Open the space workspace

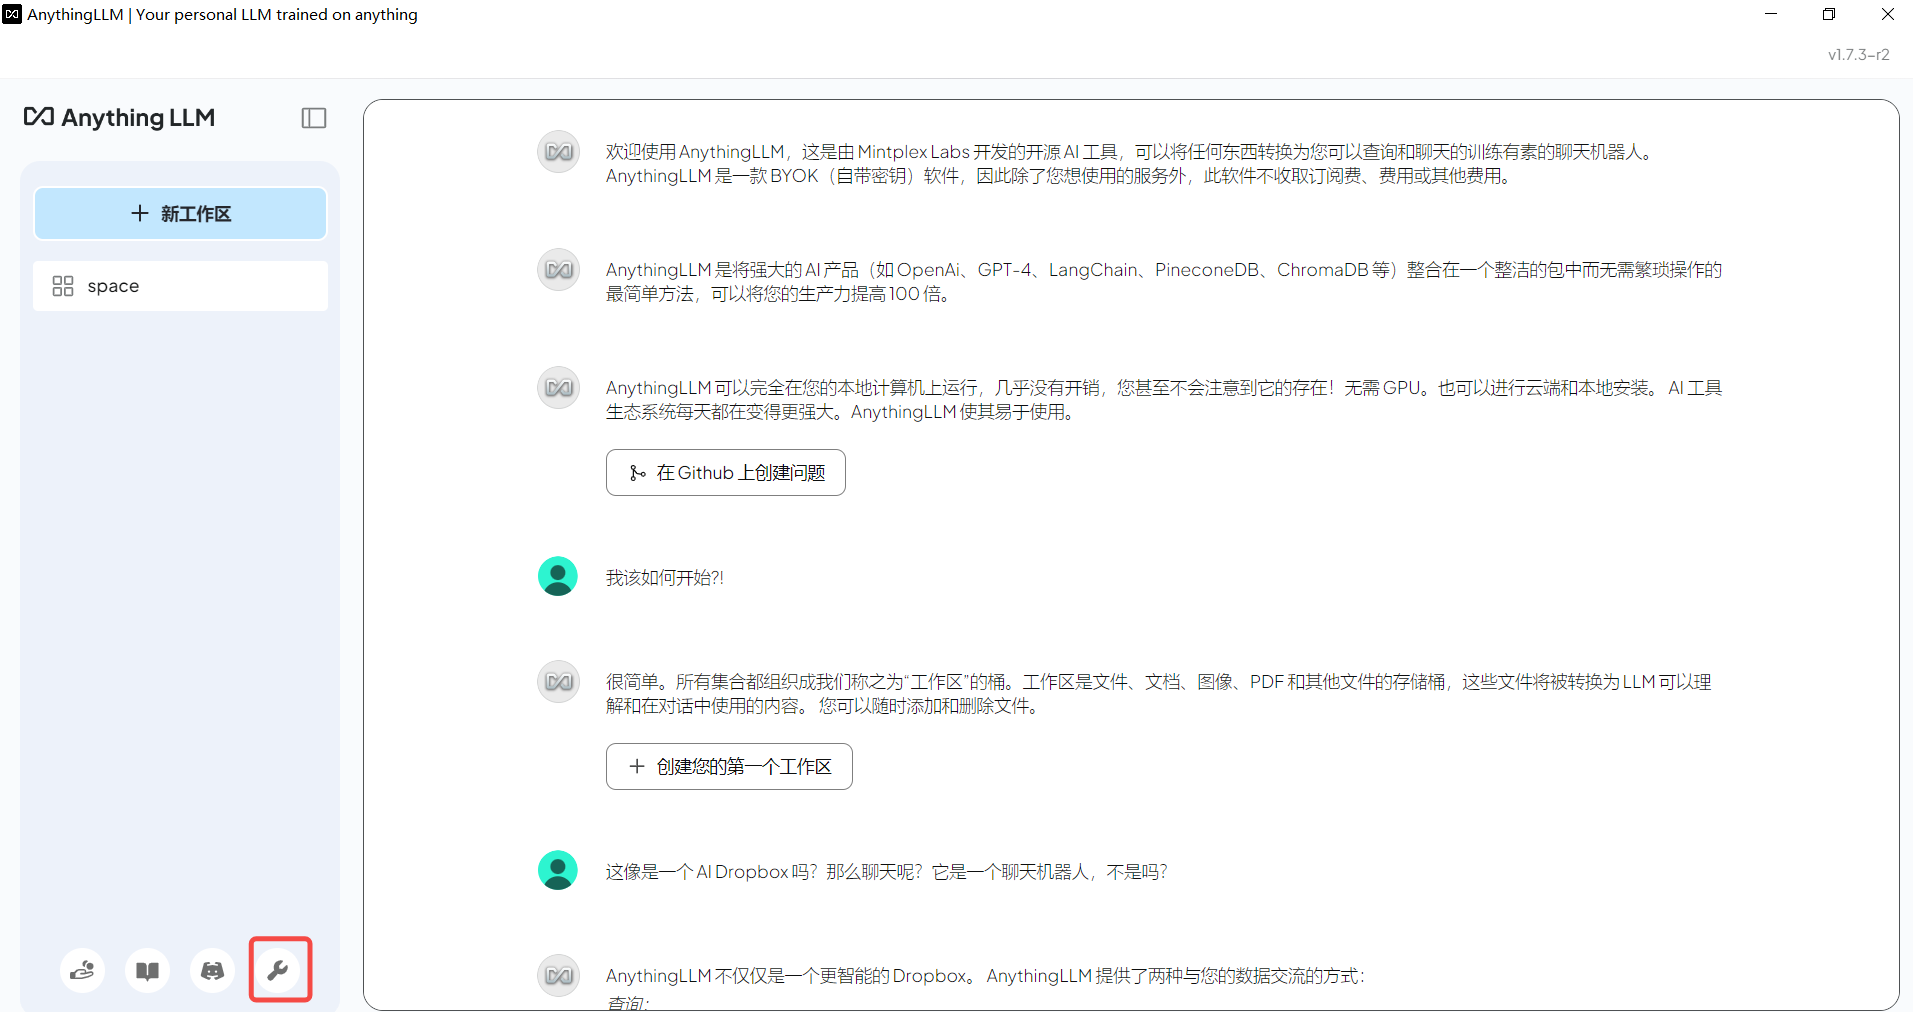[180, 286]
